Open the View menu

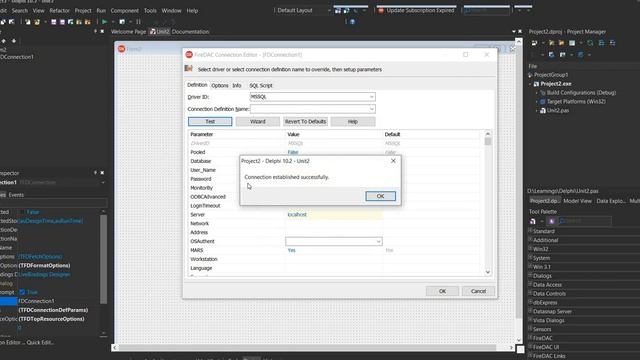(x=38, y=11)
